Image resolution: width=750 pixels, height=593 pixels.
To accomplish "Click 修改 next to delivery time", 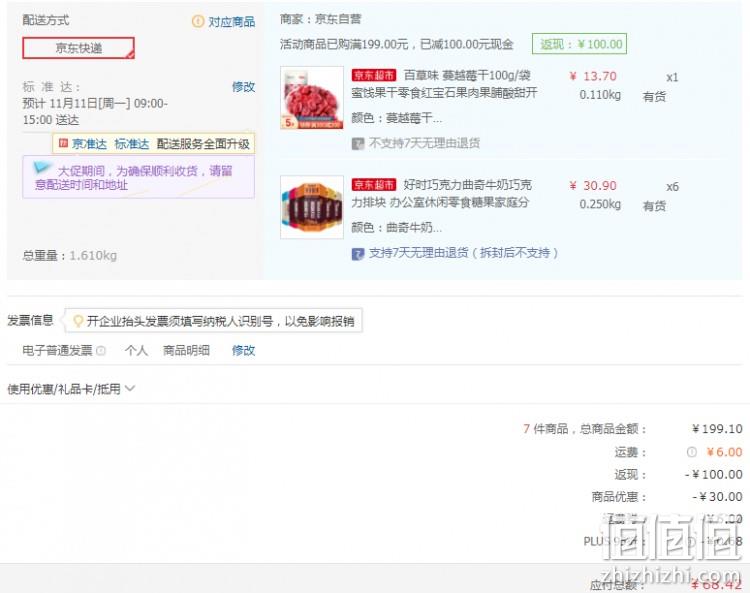I will point(243,87).
